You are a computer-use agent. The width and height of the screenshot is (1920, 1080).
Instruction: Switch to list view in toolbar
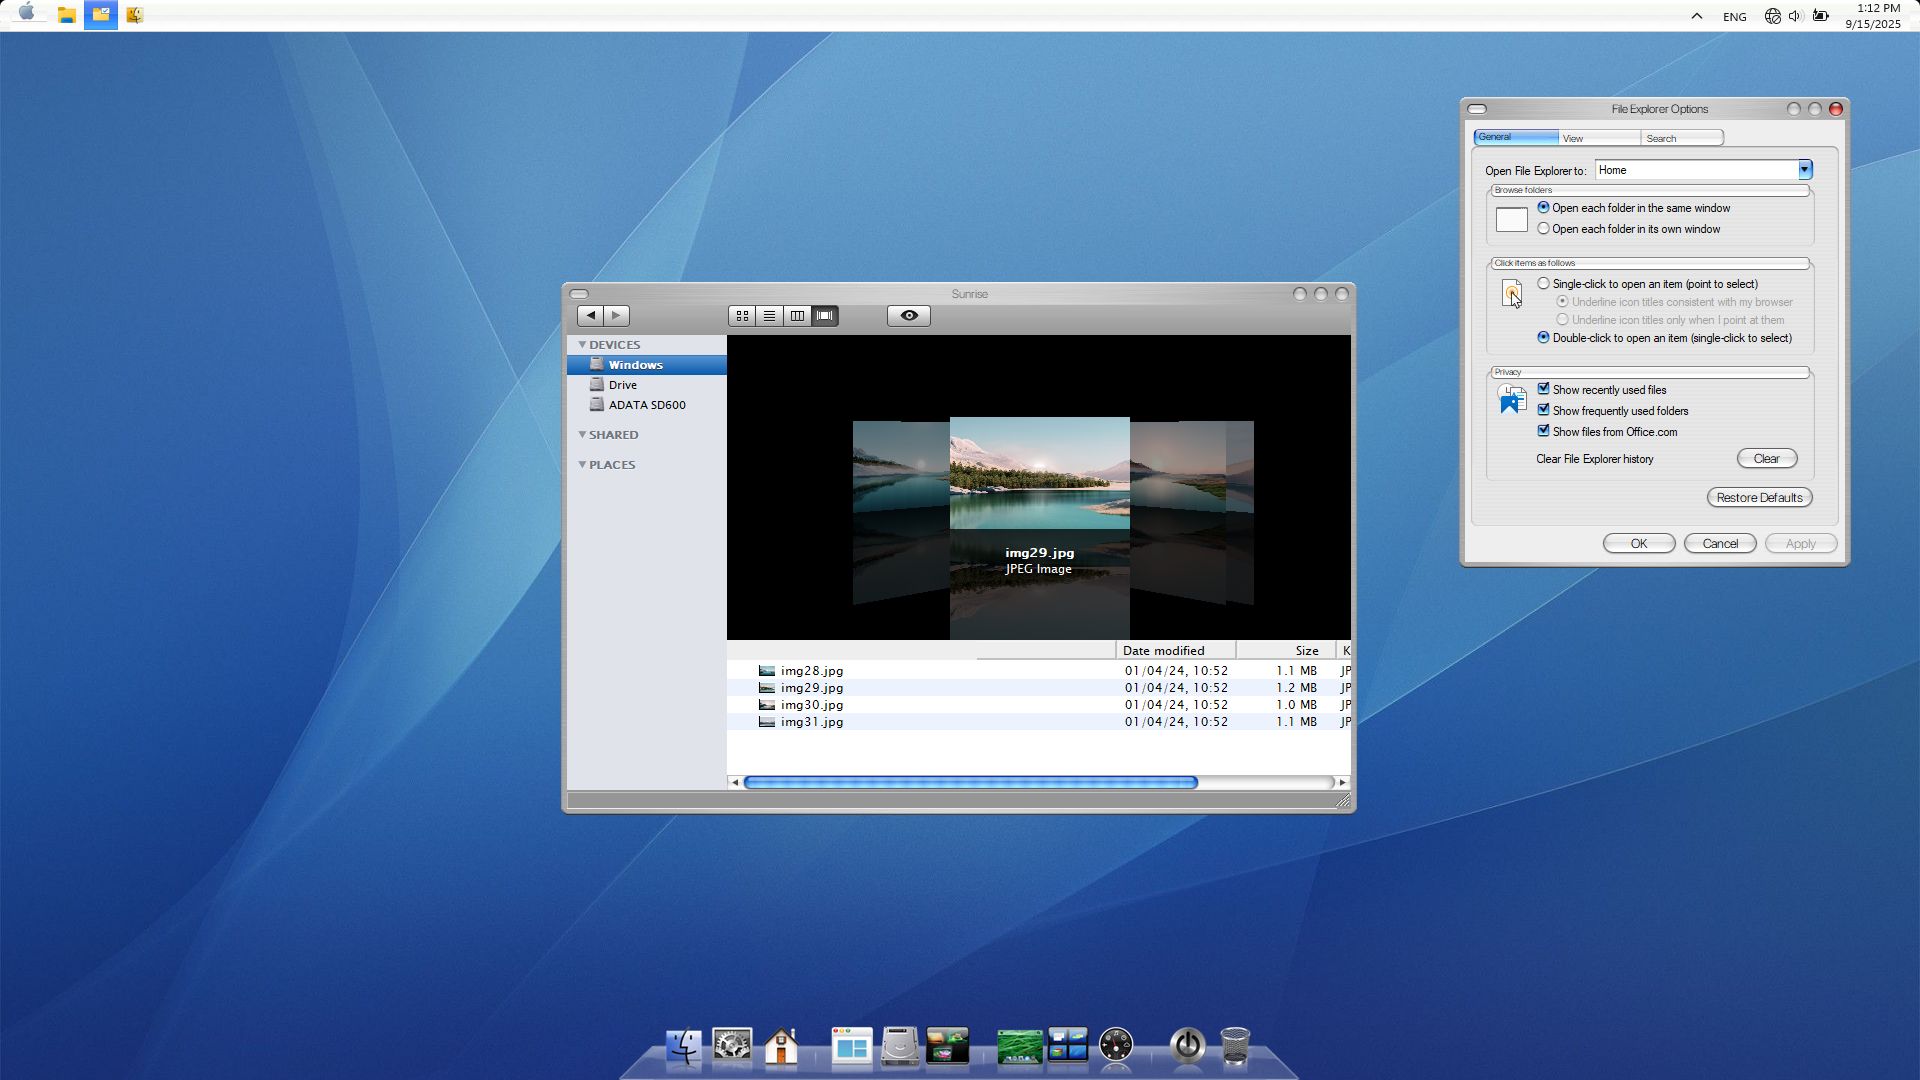click(769, 316)
